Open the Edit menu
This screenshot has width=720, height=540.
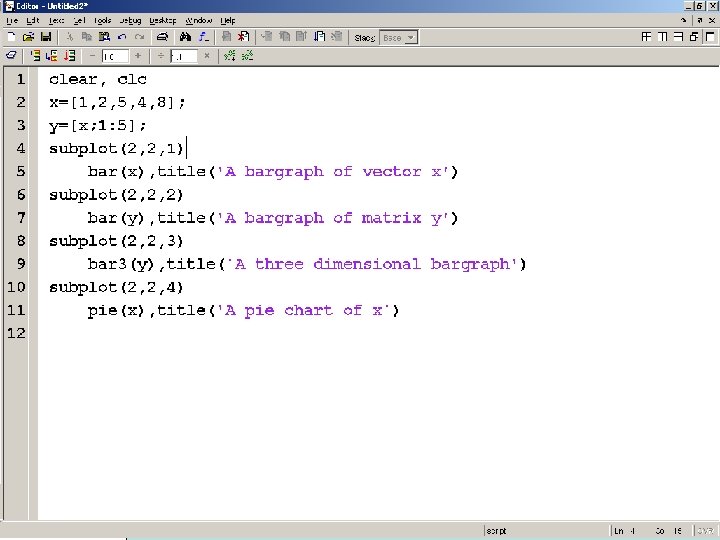[x=33, y=20]
